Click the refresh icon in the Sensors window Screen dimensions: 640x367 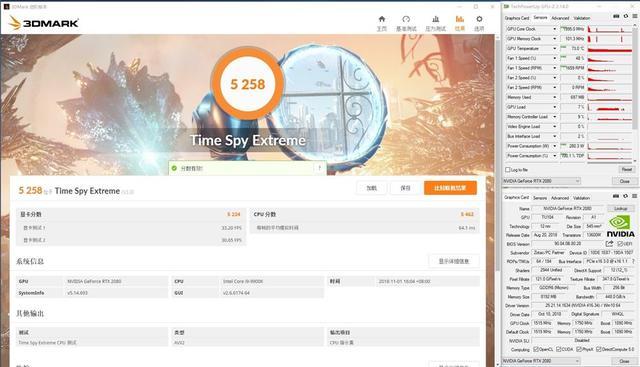(626, 16)
